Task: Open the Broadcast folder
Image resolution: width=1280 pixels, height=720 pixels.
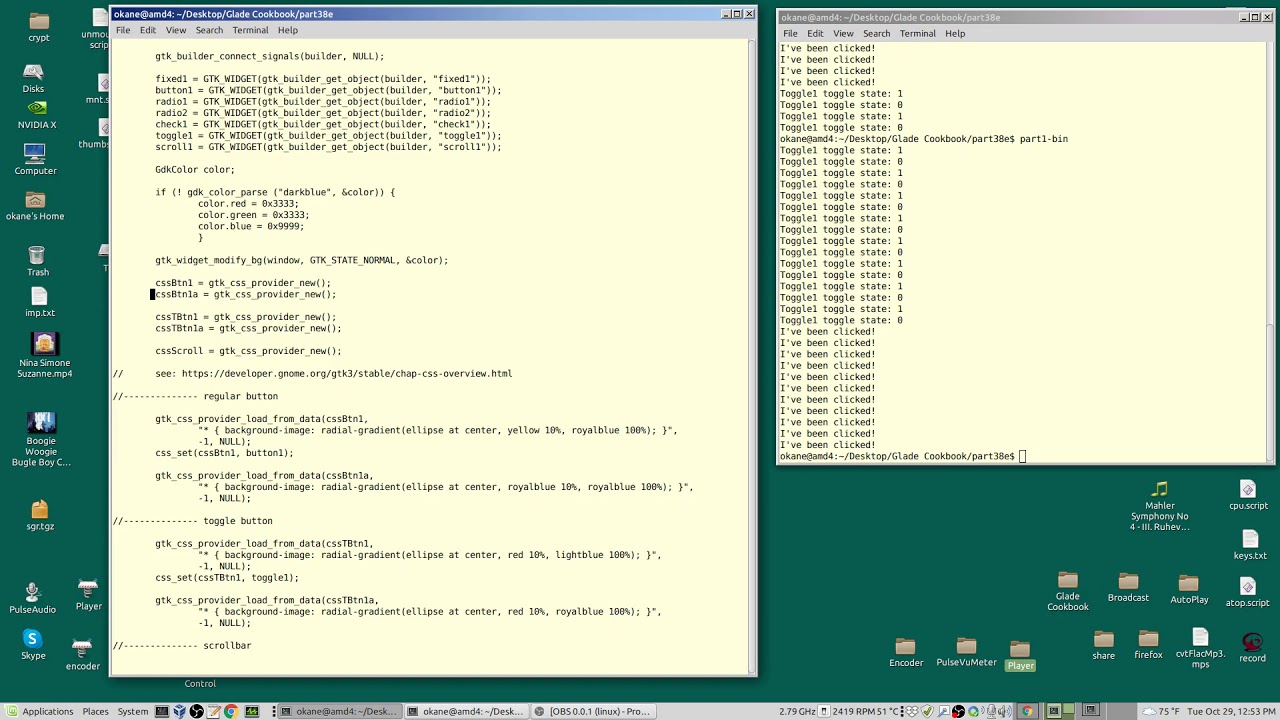Action: coord(1128,588)
